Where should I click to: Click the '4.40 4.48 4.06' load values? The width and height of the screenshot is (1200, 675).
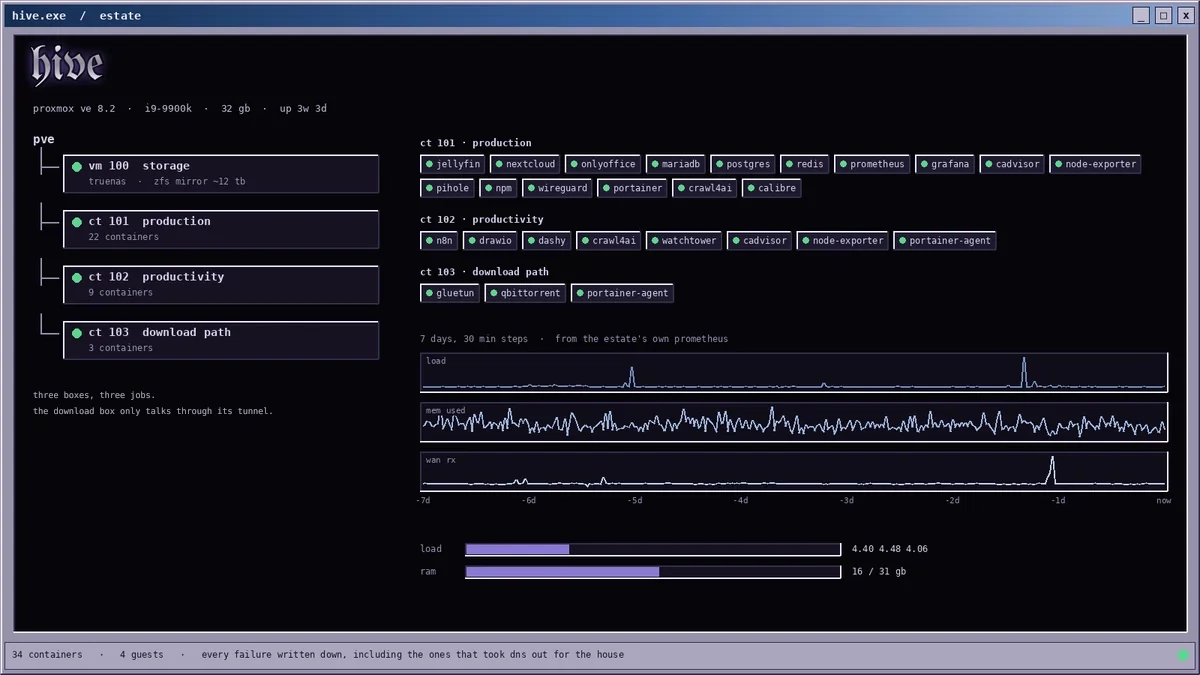point(890,549)
